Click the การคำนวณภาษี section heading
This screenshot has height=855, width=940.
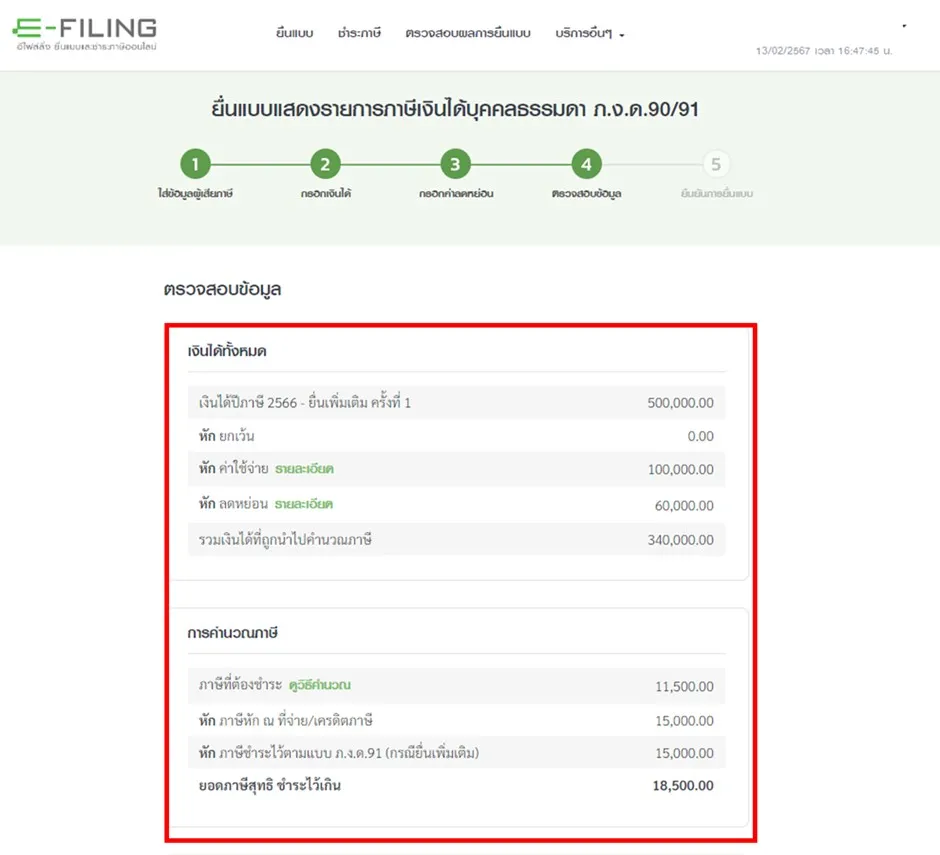(232, 633)
